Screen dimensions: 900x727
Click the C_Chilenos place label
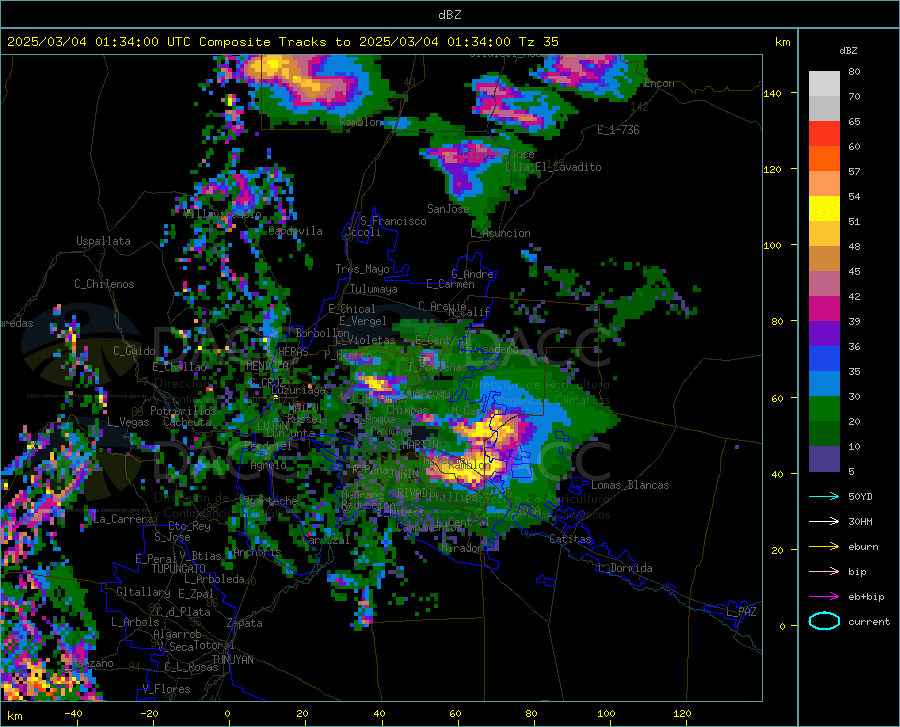point(104,284)
